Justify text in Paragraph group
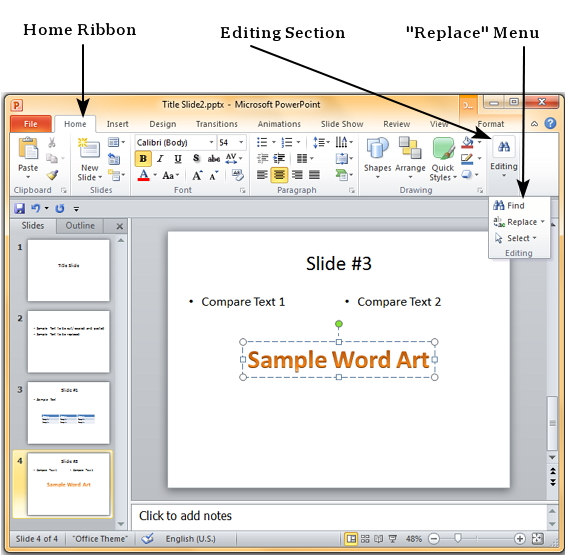 click(x=314, y=175)
